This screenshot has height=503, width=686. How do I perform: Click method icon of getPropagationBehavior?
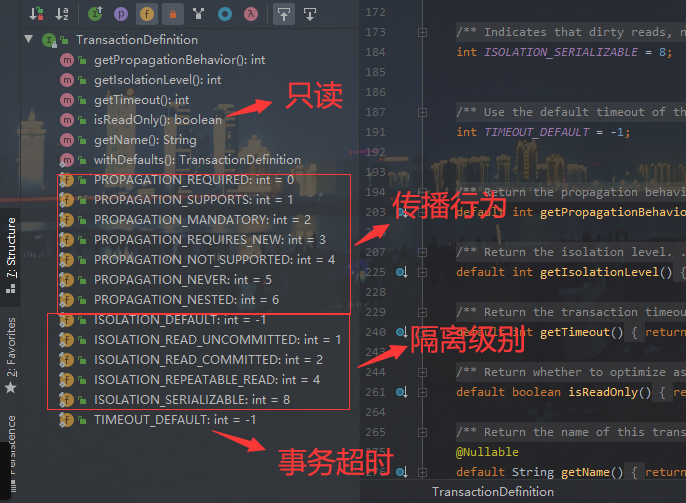point(66,60)
